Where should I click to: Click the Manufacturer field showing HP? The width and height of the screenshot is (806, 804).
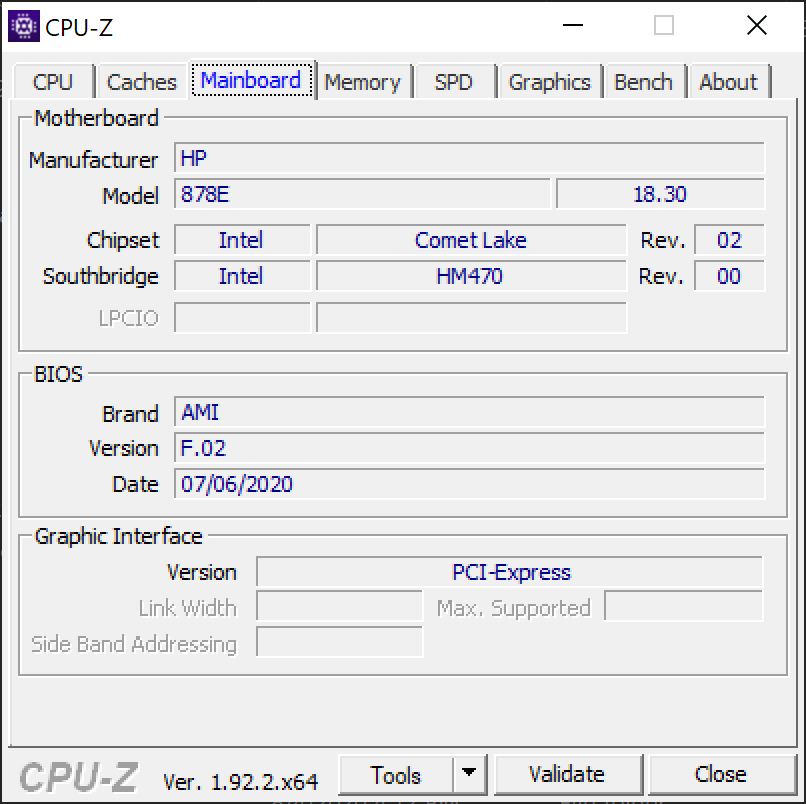tap(469, 159)
